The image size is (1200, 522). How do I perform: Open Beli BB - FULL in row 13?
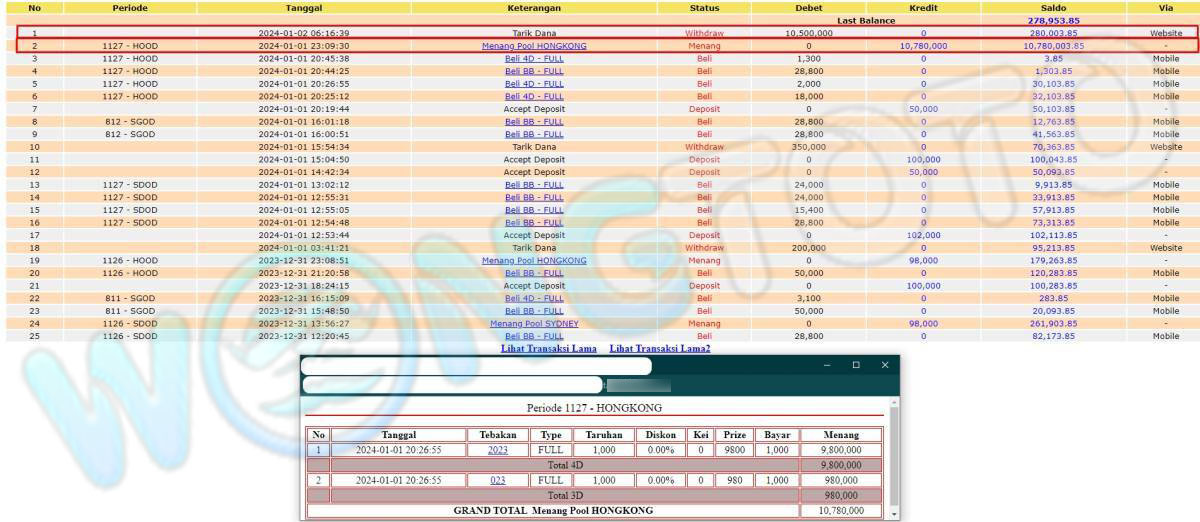point(534,185)
